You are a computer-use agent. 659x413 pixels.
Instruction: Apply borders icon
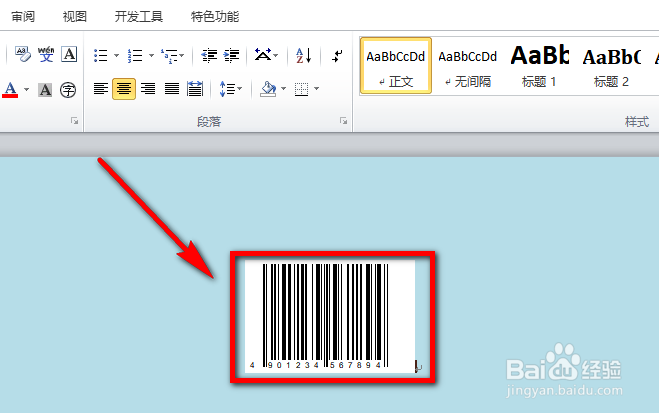tap(301, 89)
